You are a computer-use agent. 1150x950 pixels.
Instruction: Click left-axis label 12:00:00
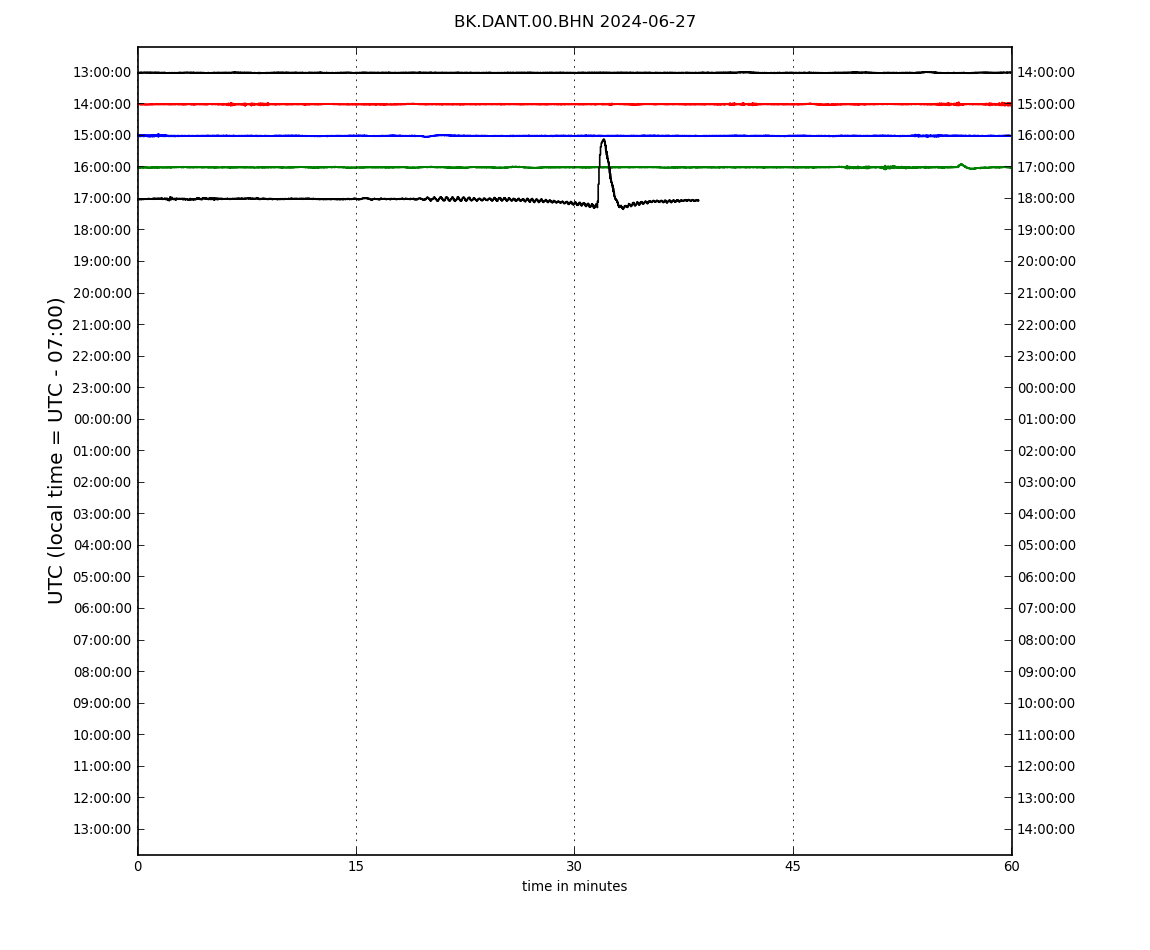click(102, 798)
